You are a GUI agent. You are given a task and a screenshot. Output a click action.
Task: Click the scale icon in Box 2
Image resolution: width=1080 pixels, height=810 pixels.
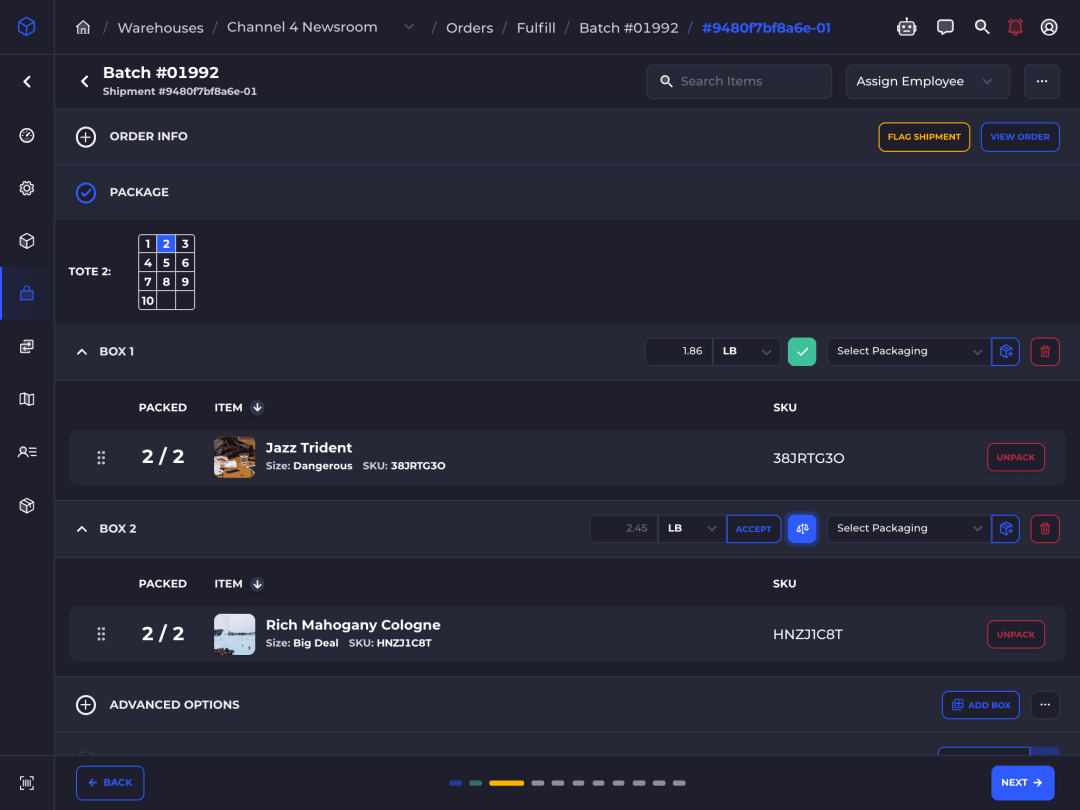pos(802,529)
